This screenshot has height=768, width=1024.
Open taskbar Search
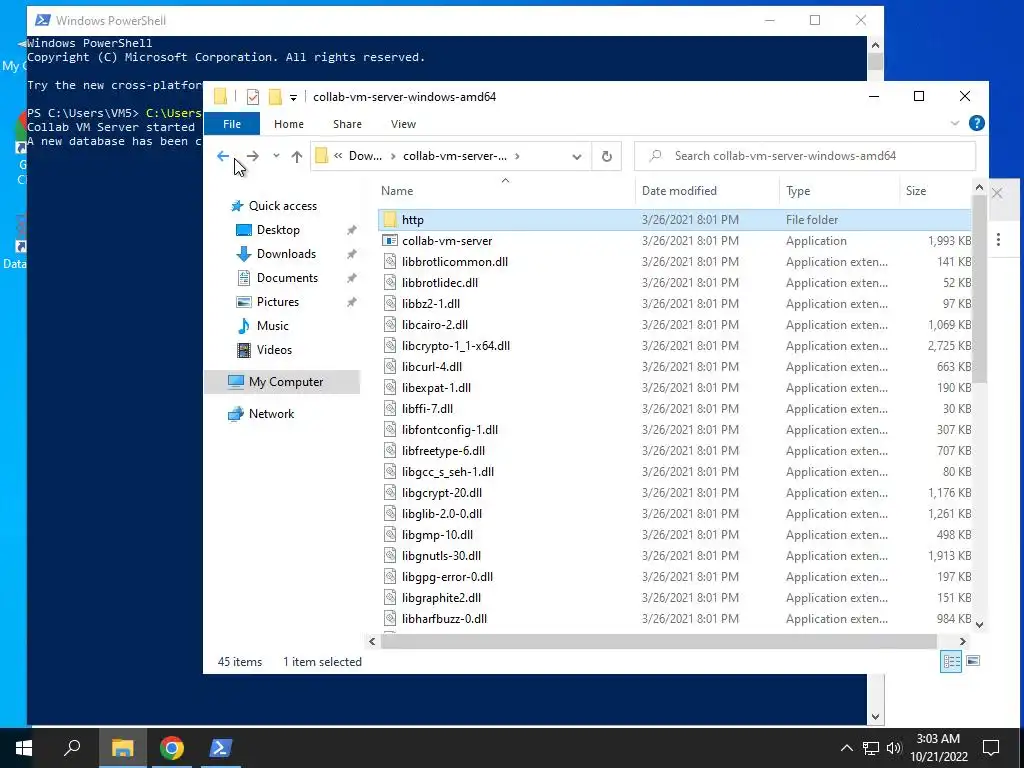click(x=72, y=748)
